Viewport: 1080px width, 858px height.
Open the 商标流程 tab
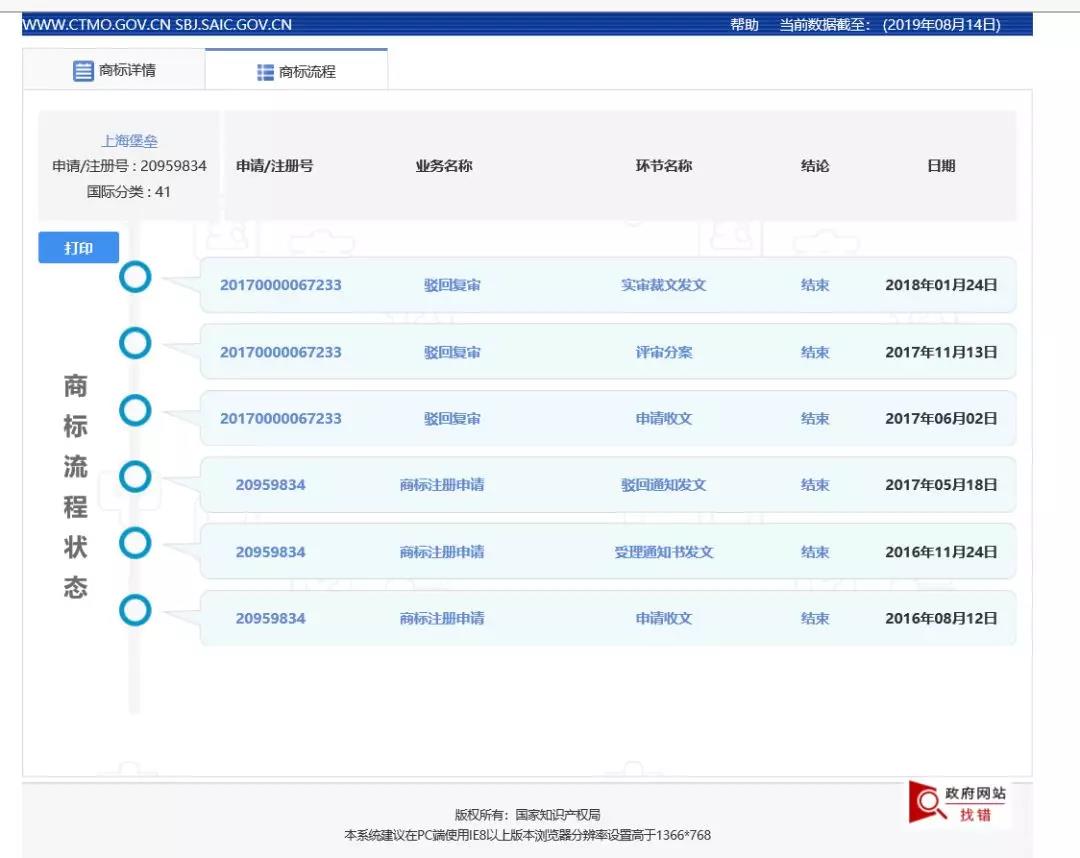click(x=296, y=72)
